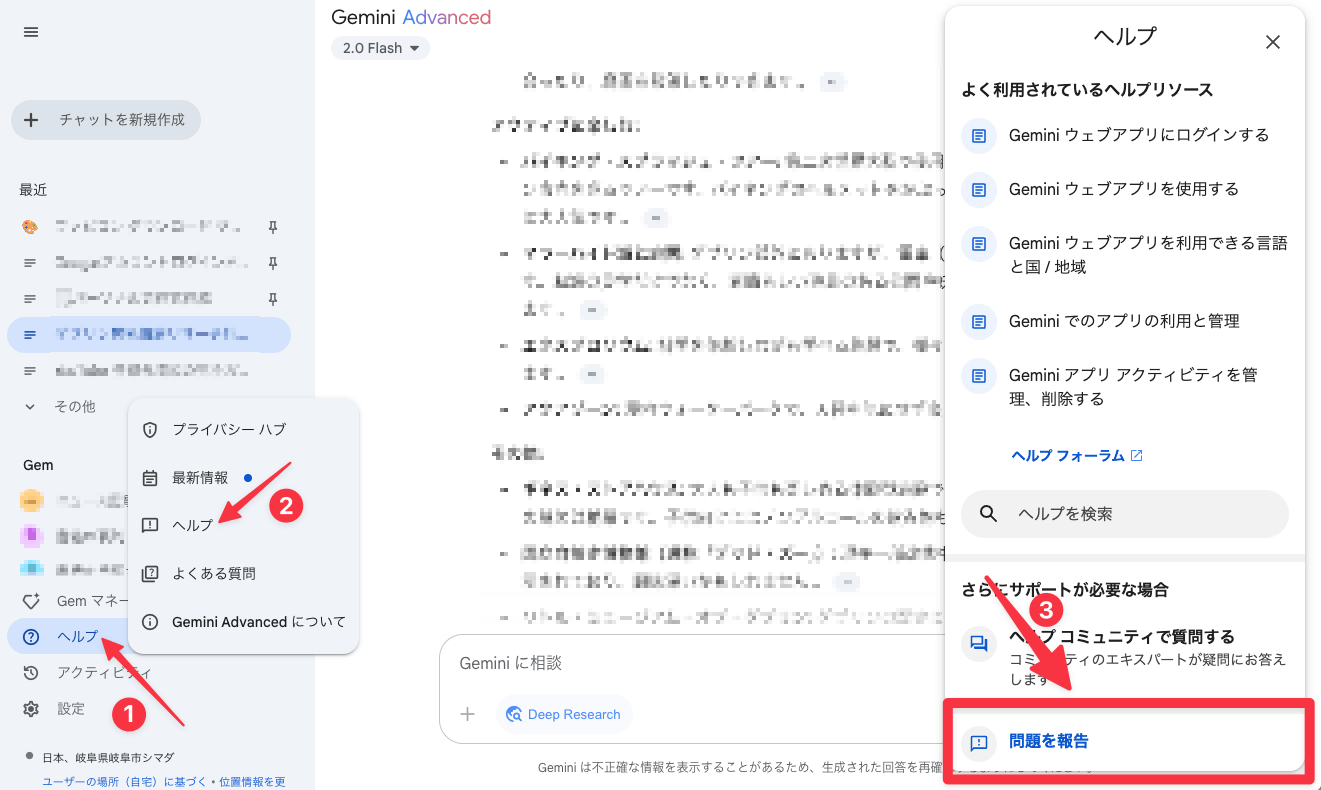Open Gemini ウェブアプリを利用できる言語と国 / 地域 article

click(1125, 255)
